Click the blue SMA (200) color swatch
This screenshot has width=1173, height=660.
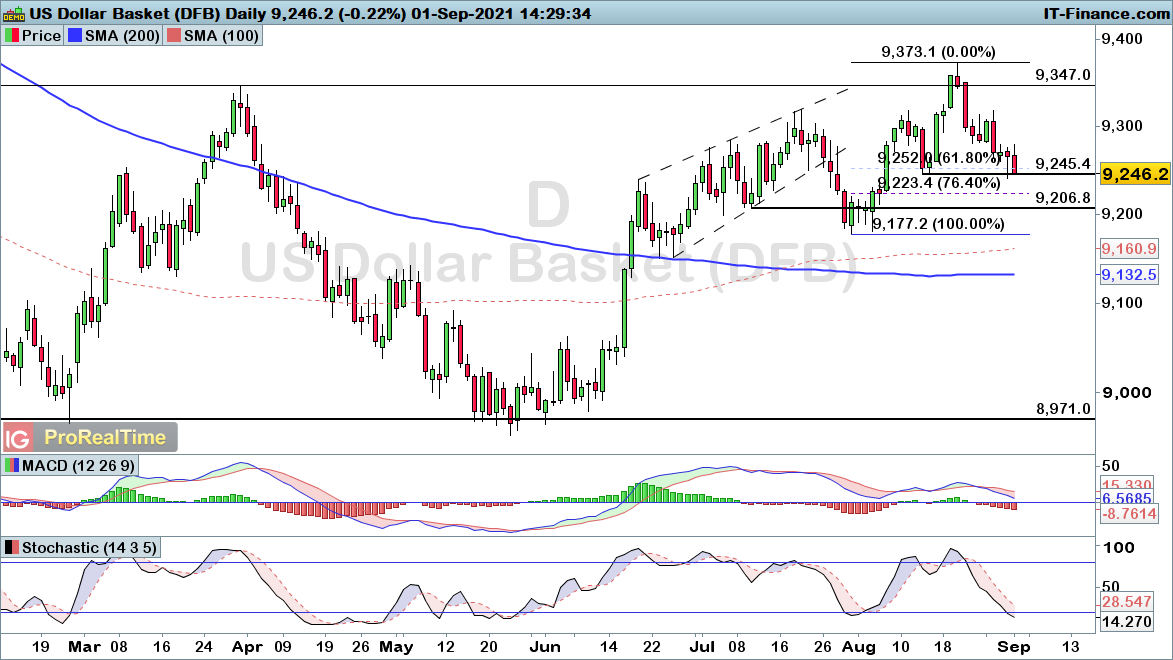point(74,36)
